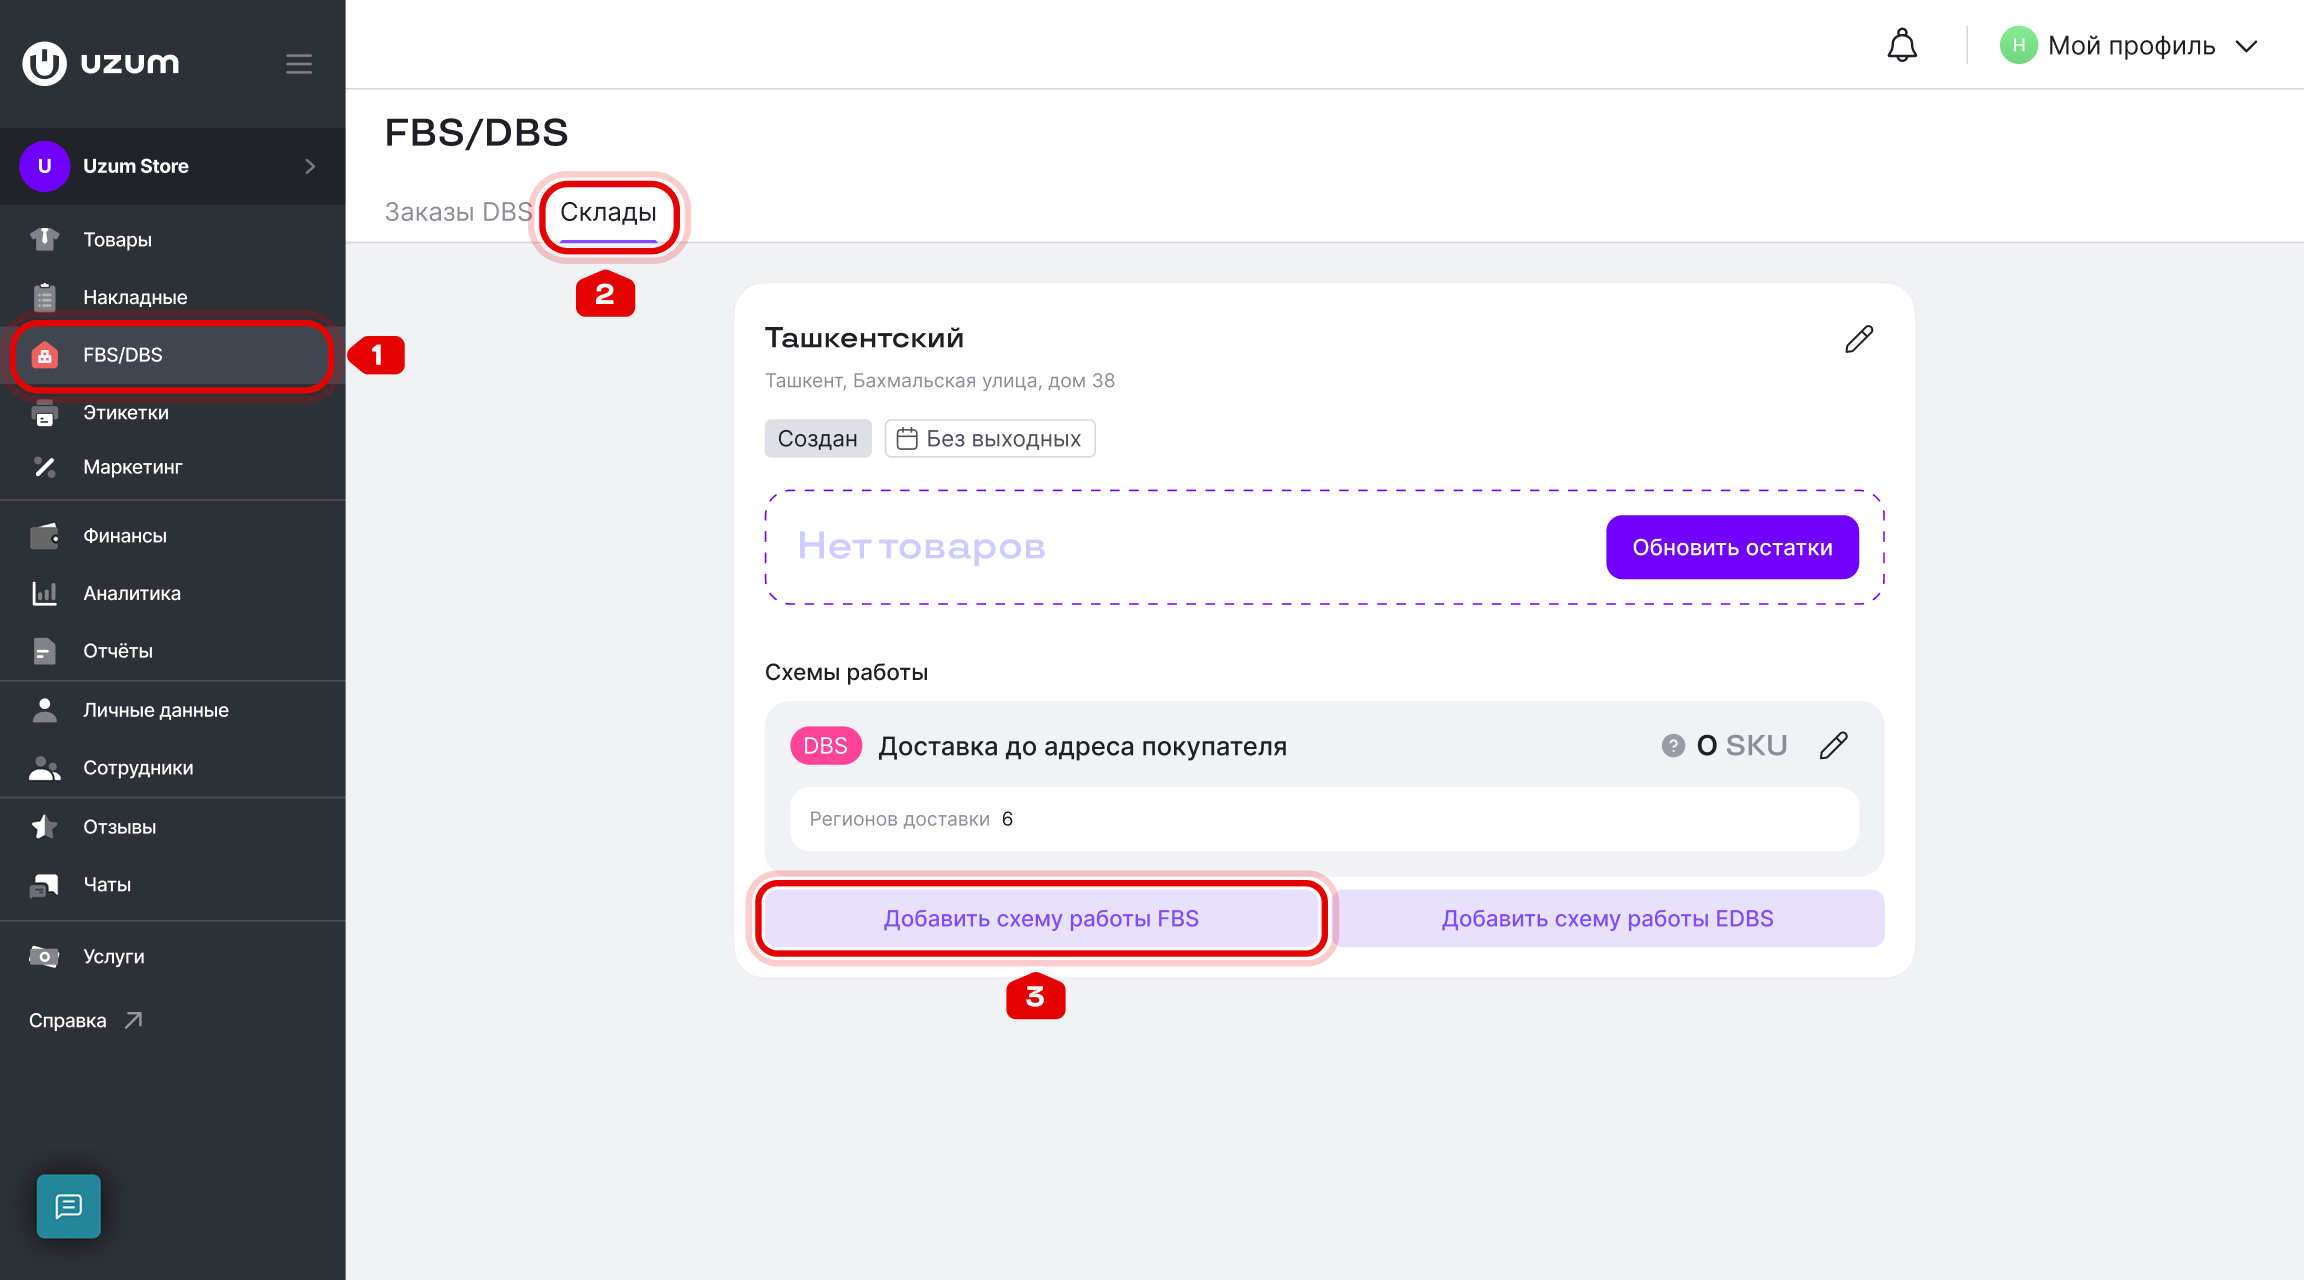Click the Товары t-shirt icon

[x=44, y=239]
